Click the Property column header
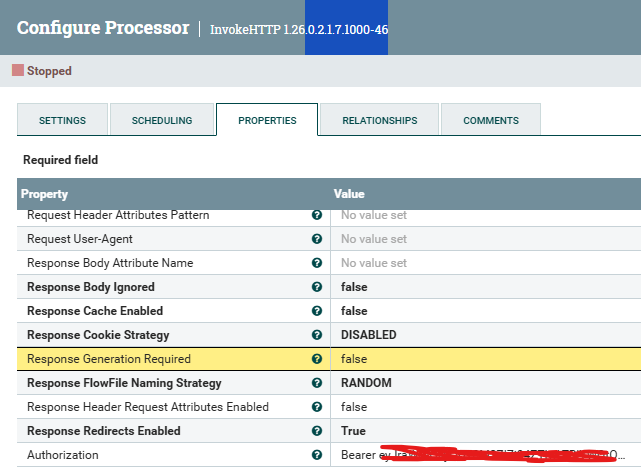The width and height of the screenshot is (641, 473). tap(45, 194)
